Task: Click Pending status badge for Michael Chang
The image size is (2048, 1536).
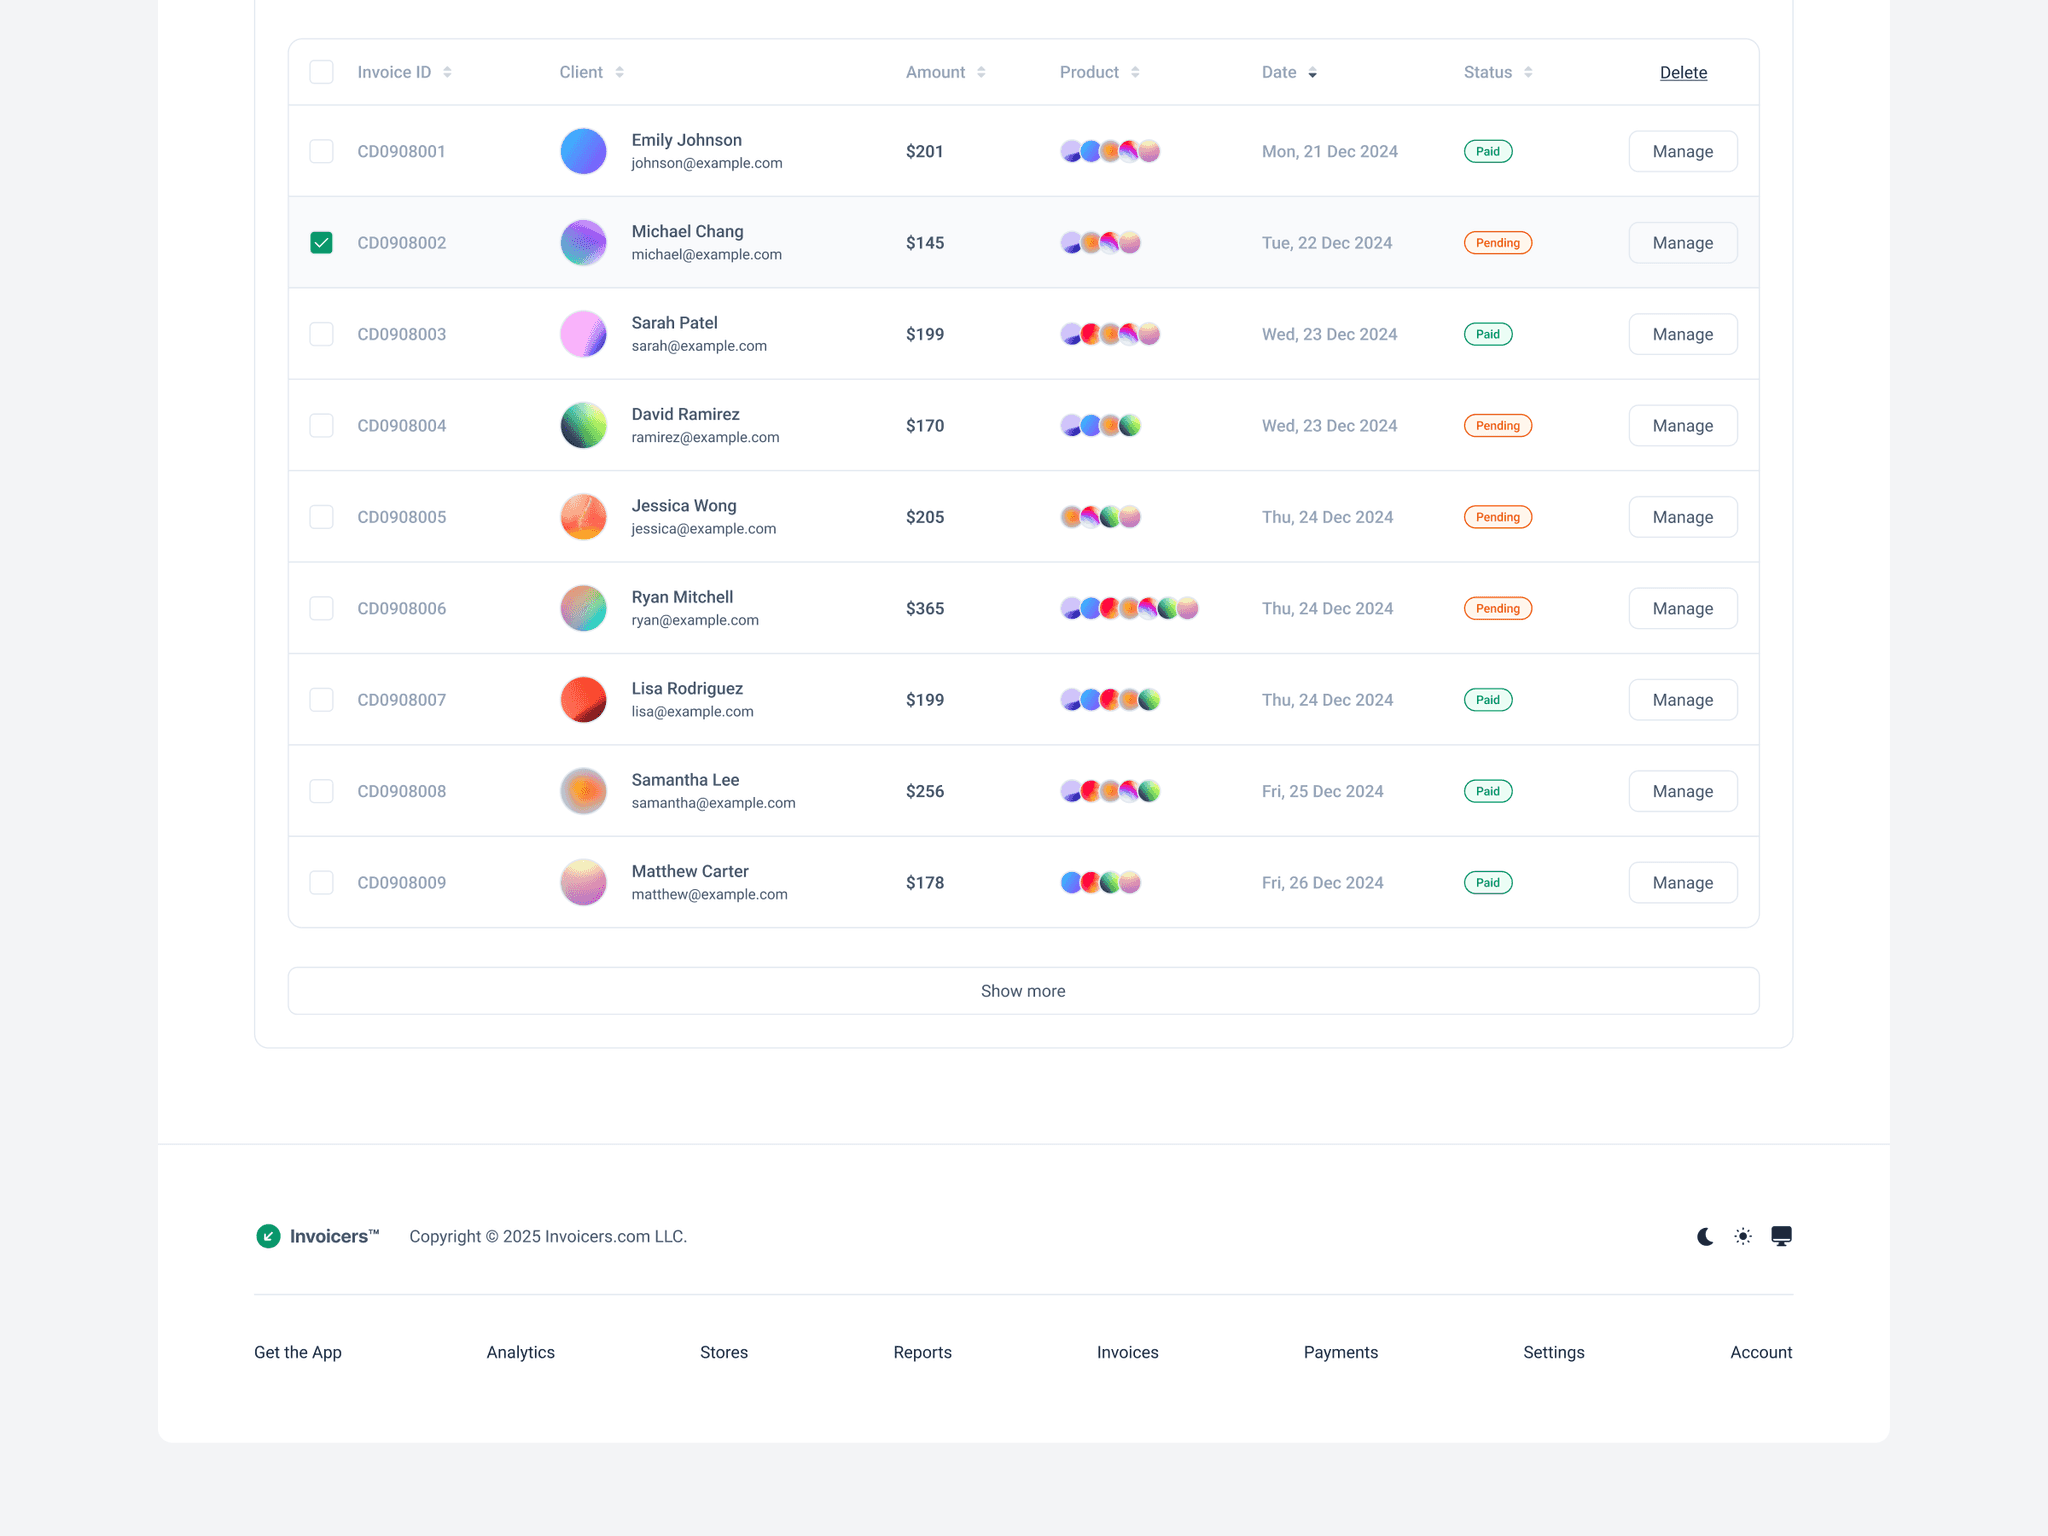Action: 1497,243
